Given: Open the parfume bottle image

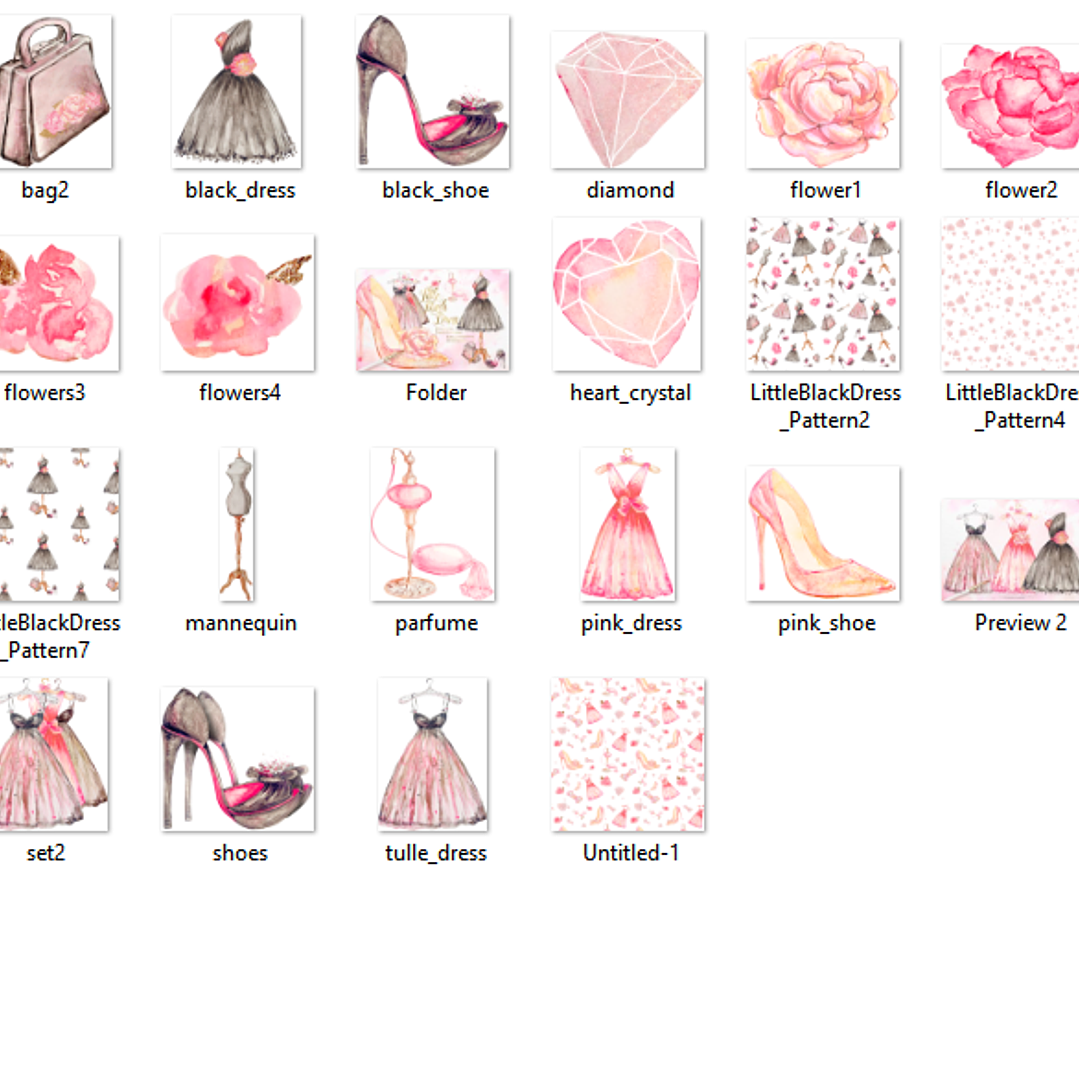Looking at the screenshot, I should click(x=432, y=524).
